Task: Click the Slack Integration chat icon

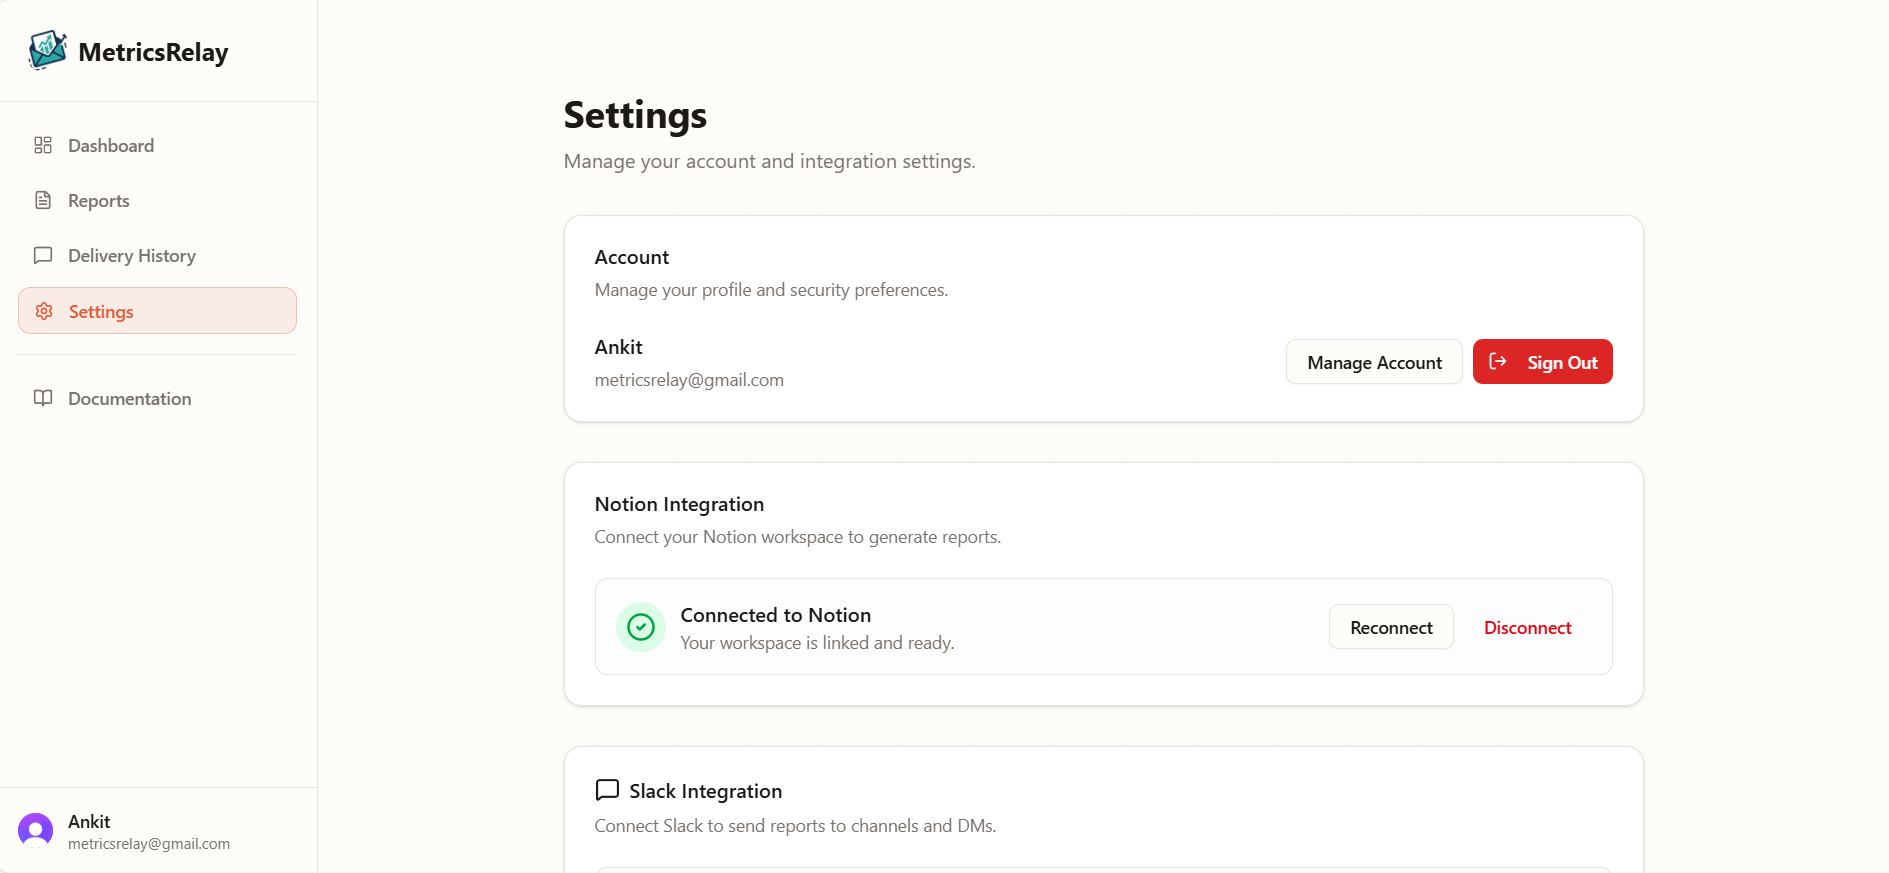Action: pos(607,790)
